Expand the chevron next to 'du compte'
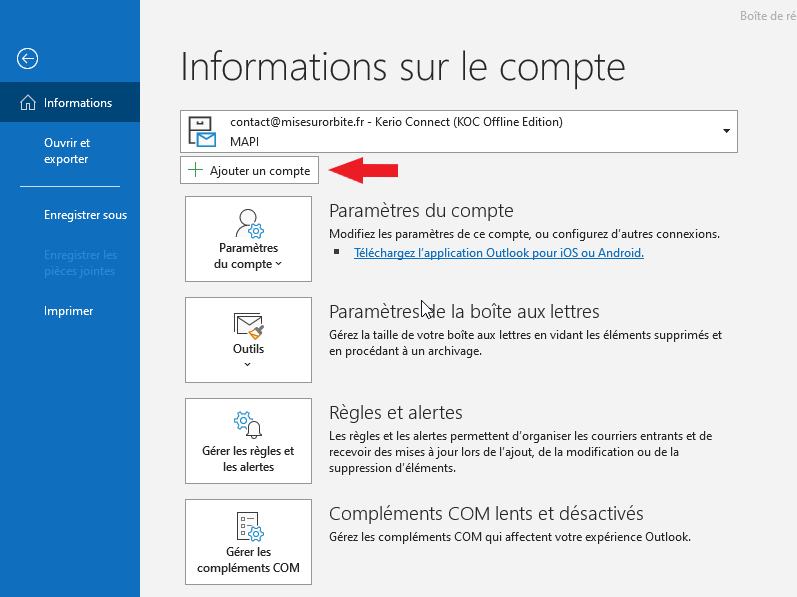Viewport: 797px width, 597px height. pyautogui.click(x=279, y=265)
